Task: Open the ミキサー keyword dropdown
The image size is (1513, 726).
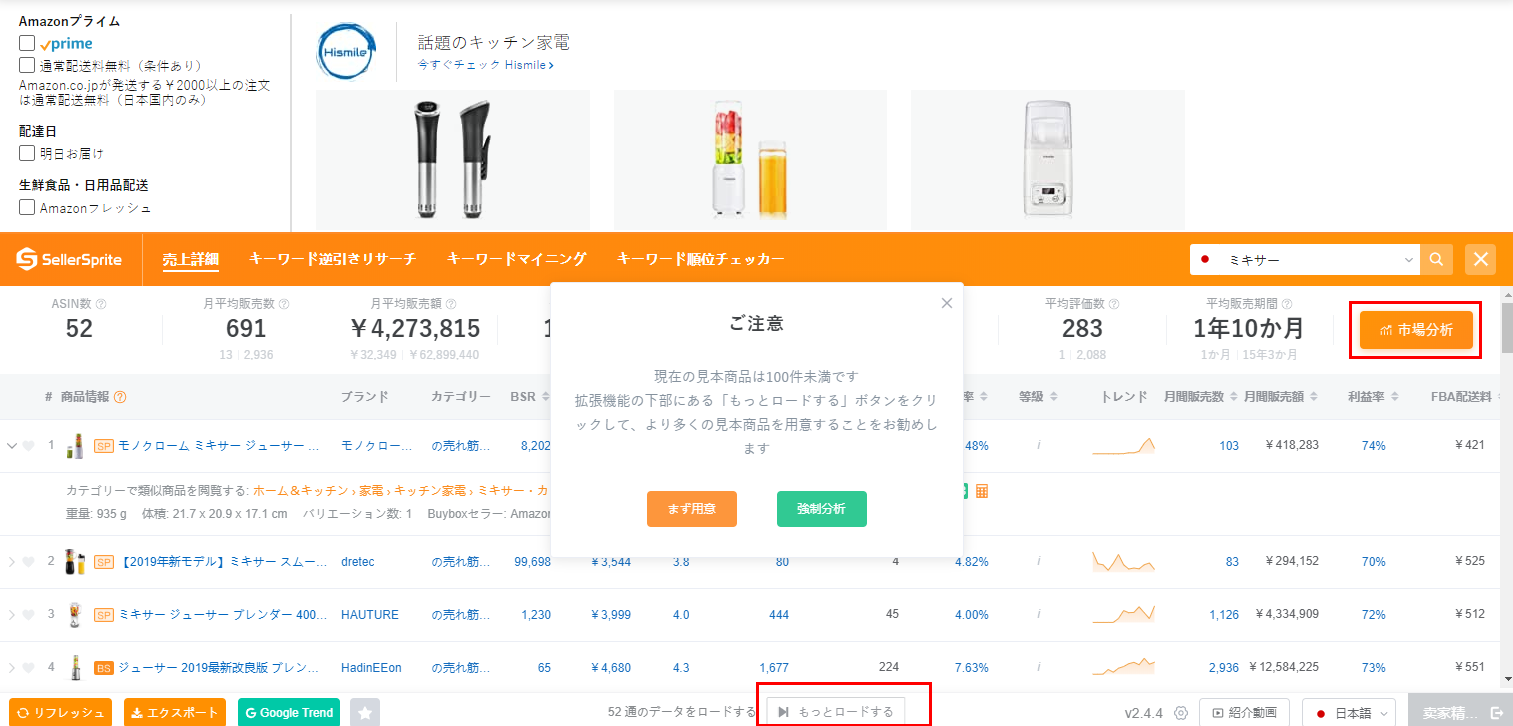Action: pos(1409,260)
